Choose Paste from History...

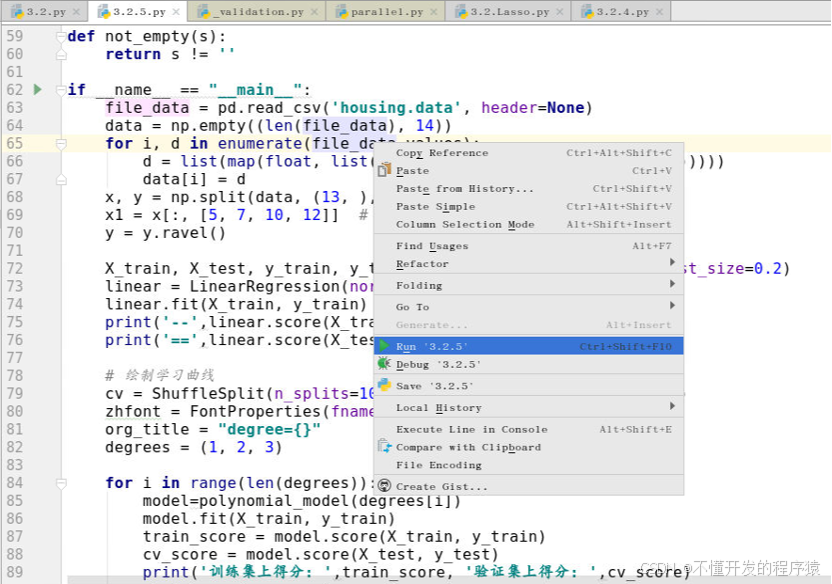[528, 189]
